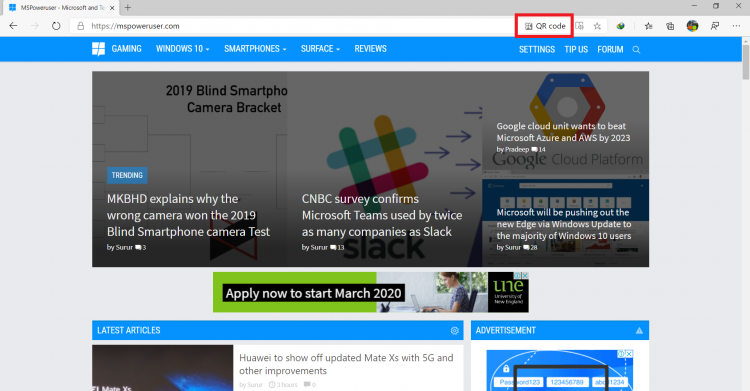Open a new tab with plus button

(x=128, y=8)
